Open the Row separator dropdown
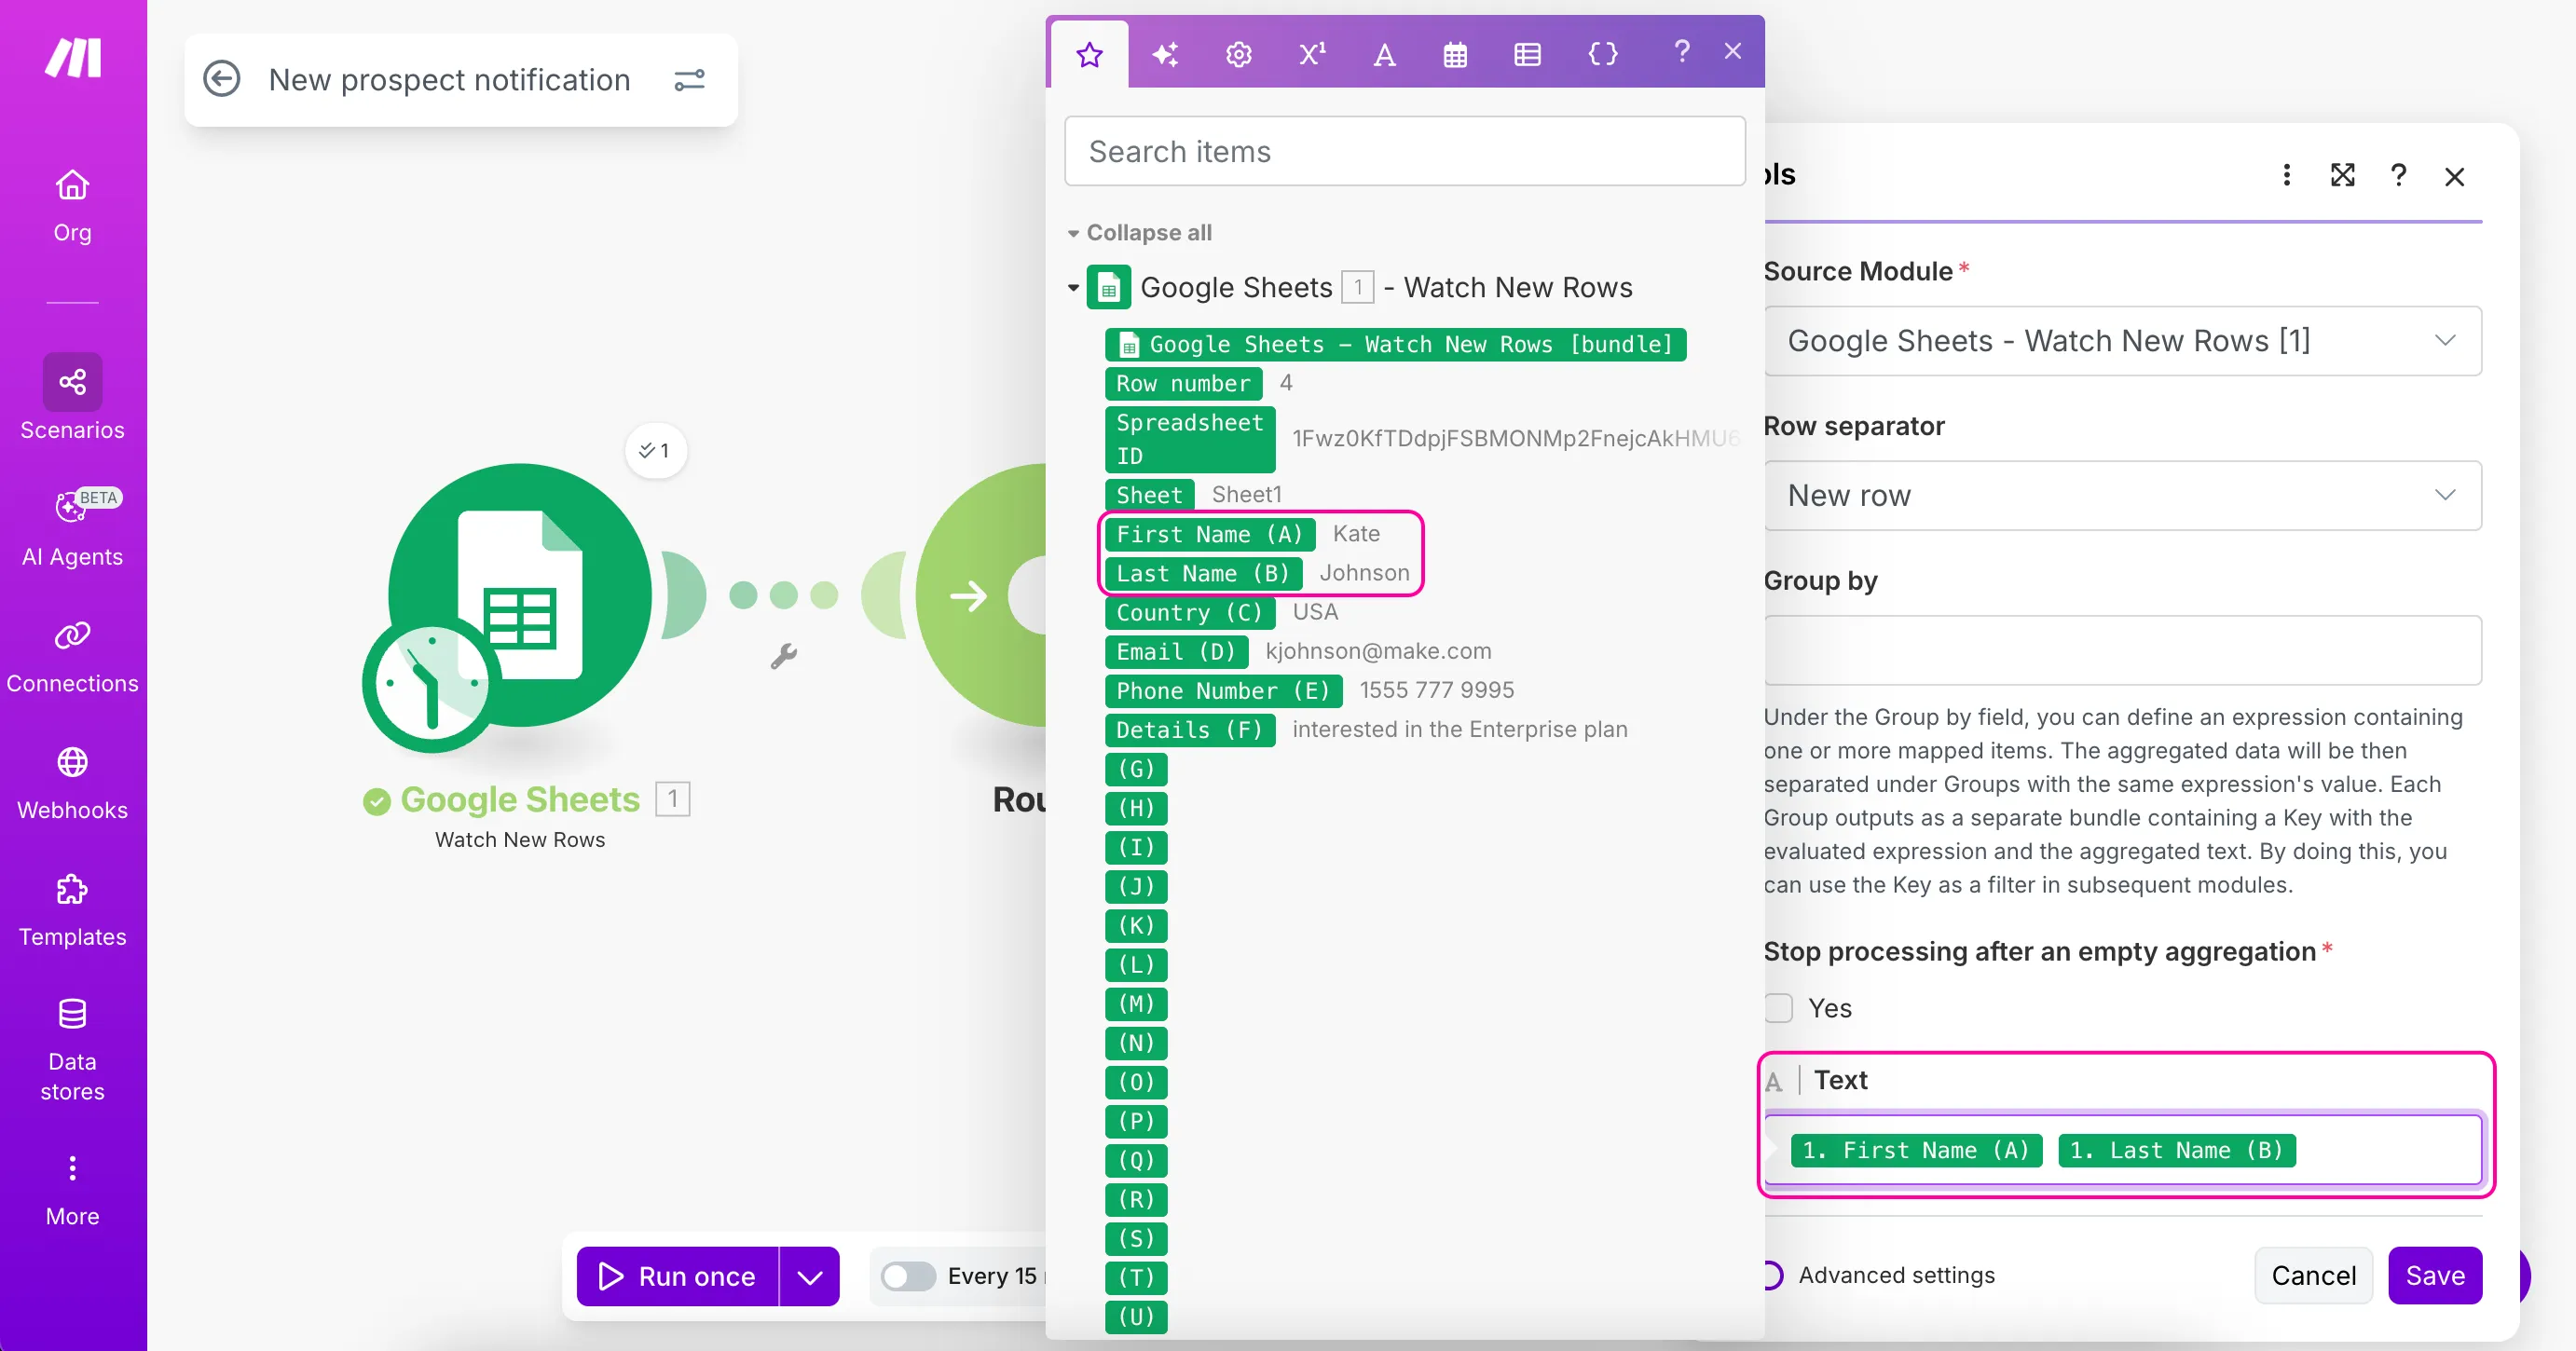 point(2122,495)
